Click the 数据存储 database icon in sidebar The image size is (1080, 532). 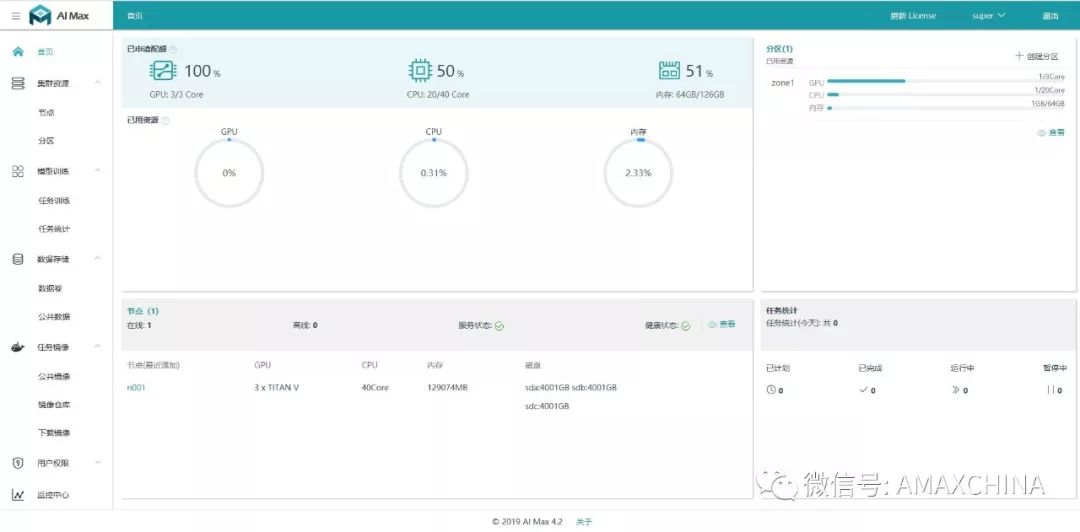(19, 260)
